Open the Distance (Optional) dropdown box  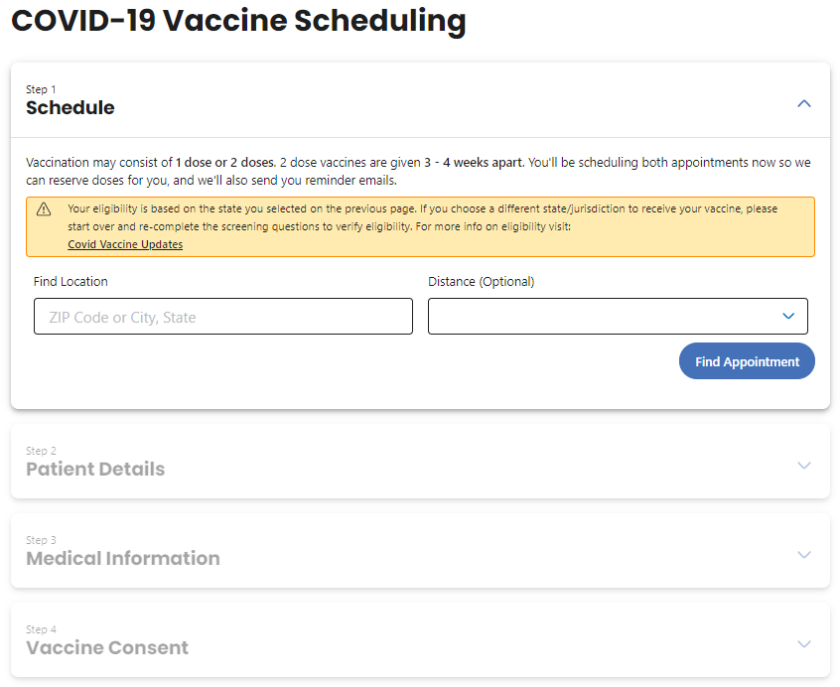pyautogui.click(x=600, y=317)
